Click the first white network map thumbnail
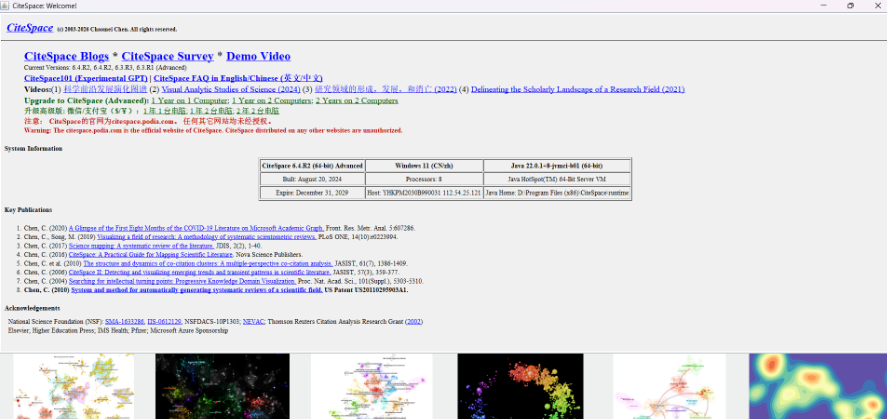 click(59, 388)
